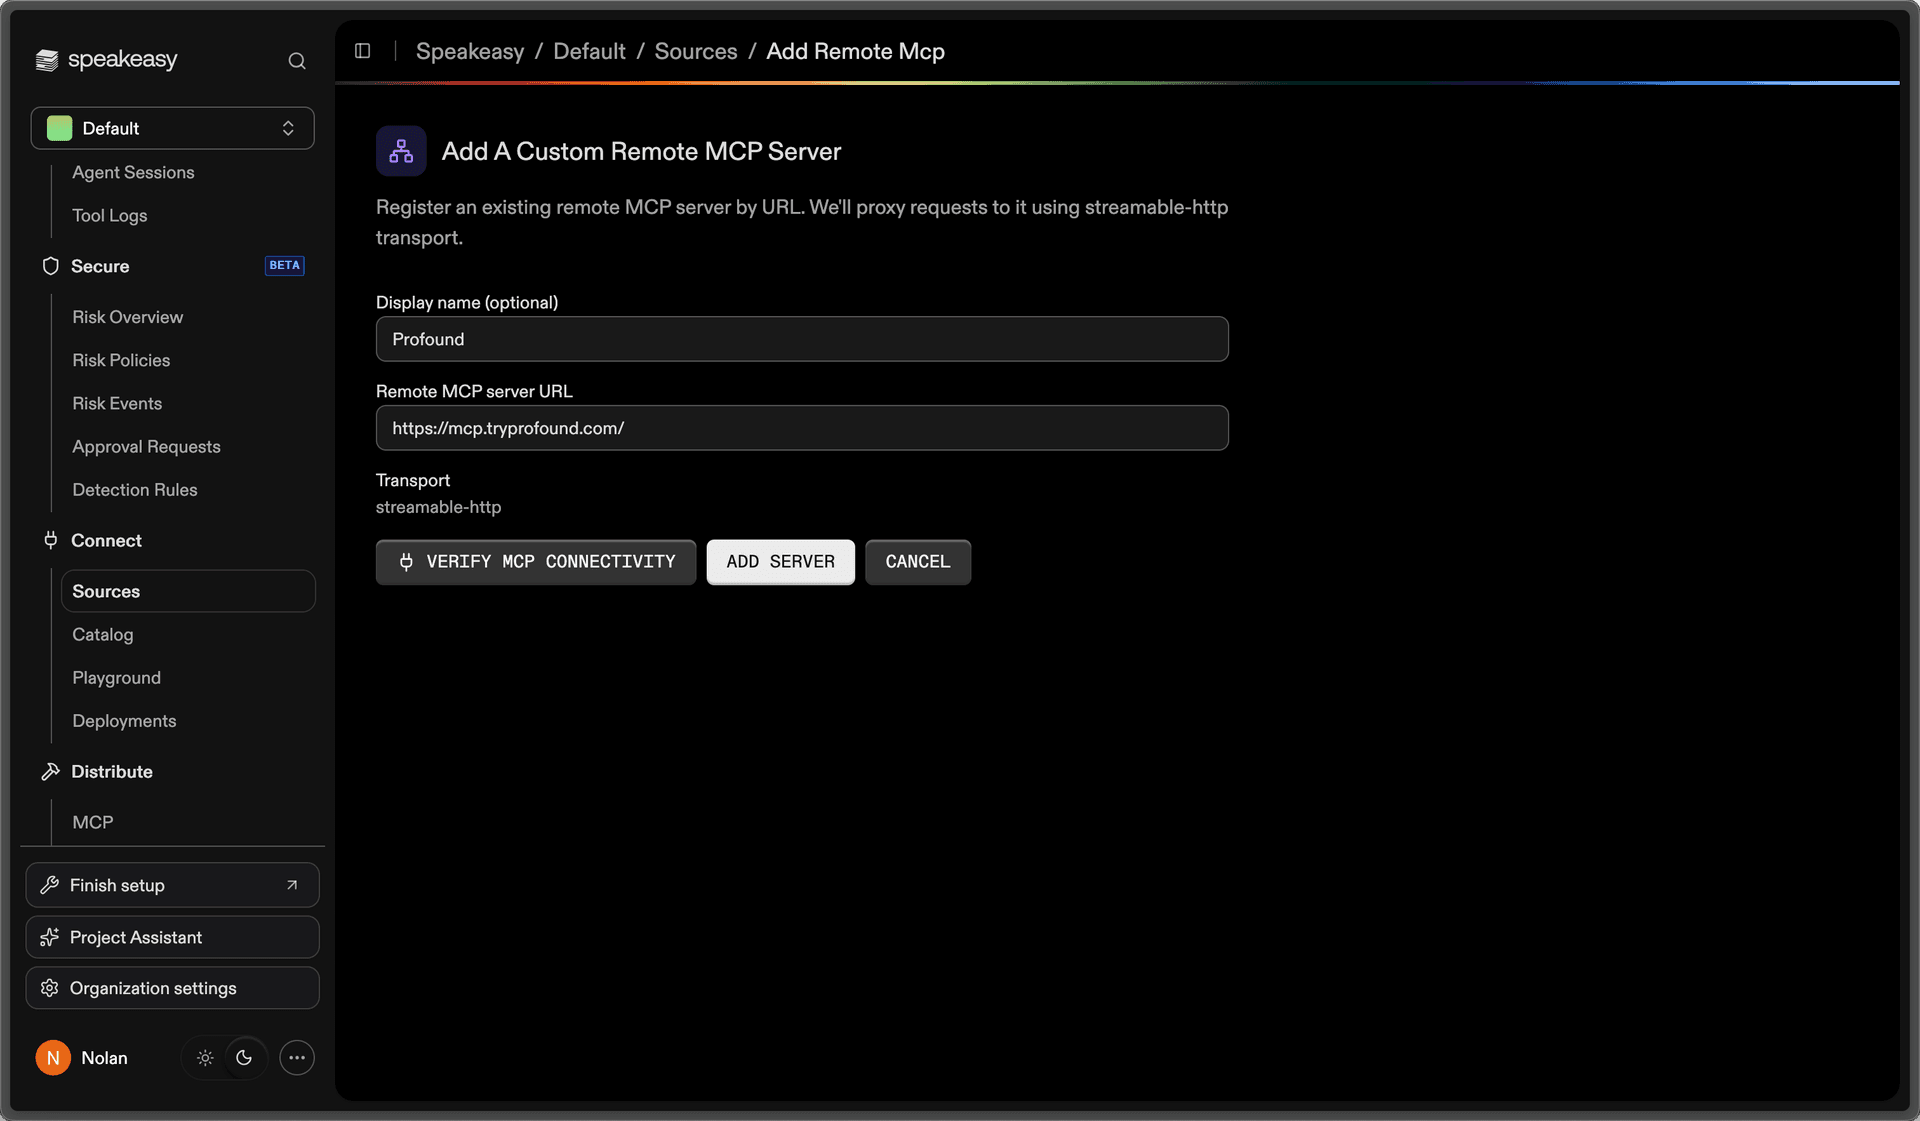
Task: Open the Deployments page
Action: (x=124, y=720)
